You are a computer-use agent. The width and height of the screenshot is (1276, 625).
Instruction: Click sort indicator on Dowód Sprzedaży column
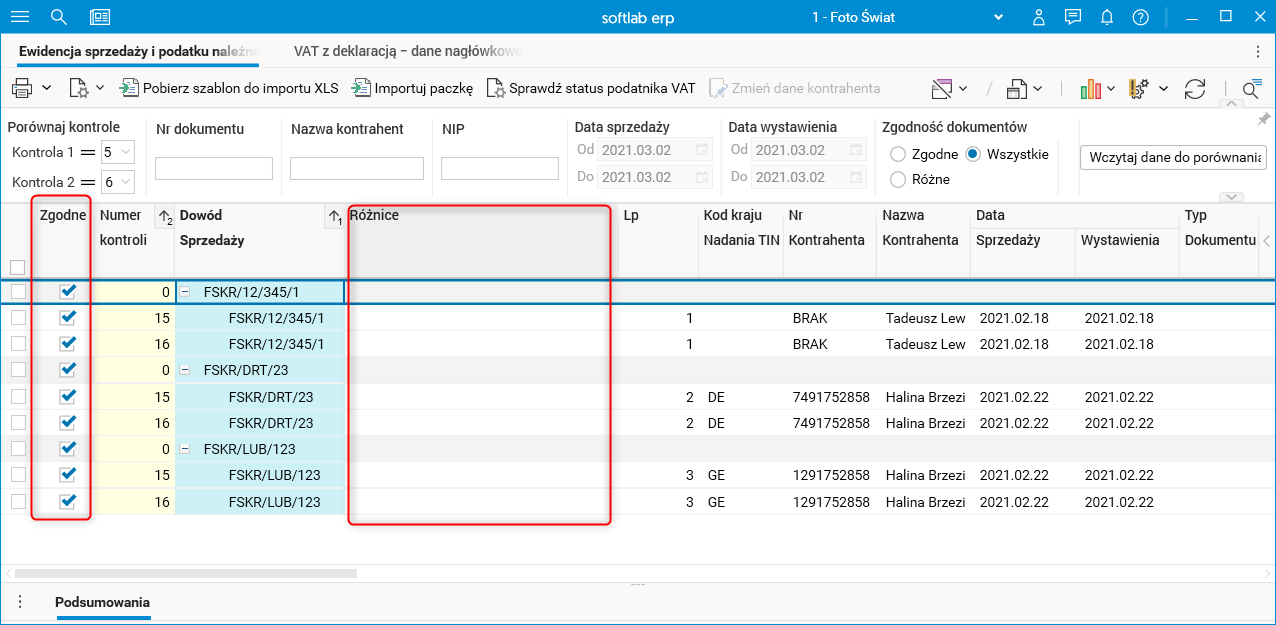click(x=335, y=216)
